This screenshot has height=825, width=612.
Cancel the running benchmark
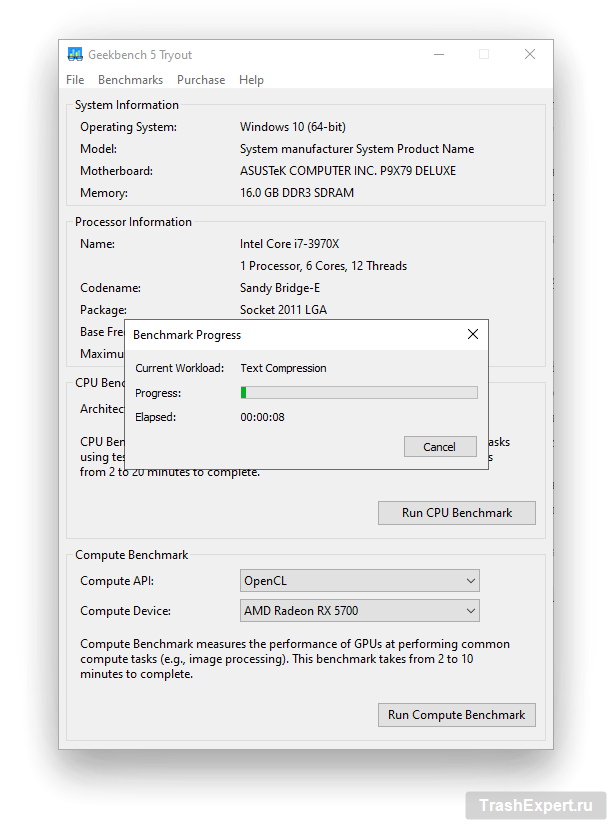[440, 447]
